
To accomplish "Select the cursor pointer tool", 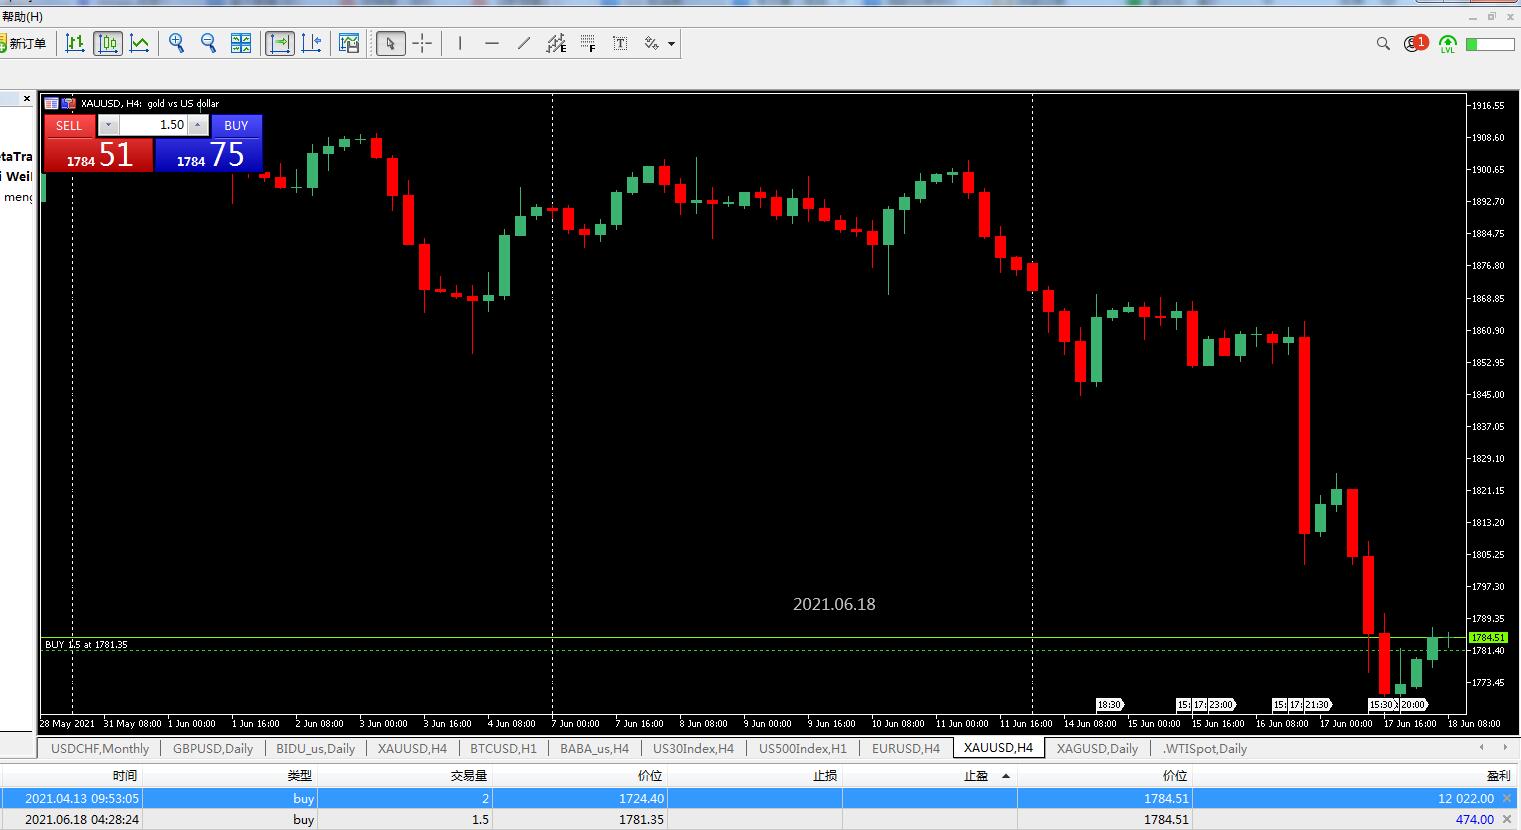I will (390, 43).
